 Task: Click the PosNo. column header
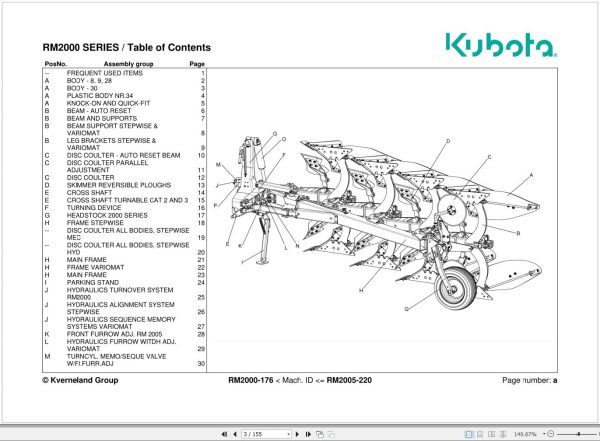tap(55, 64)
